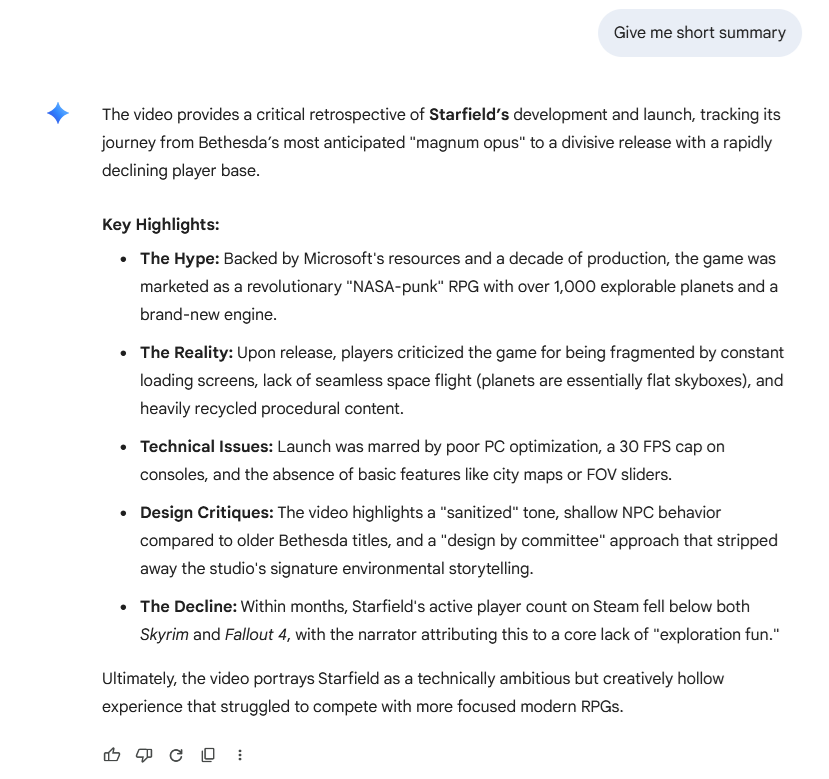Click the bold 'Starfield's' text

469,115
